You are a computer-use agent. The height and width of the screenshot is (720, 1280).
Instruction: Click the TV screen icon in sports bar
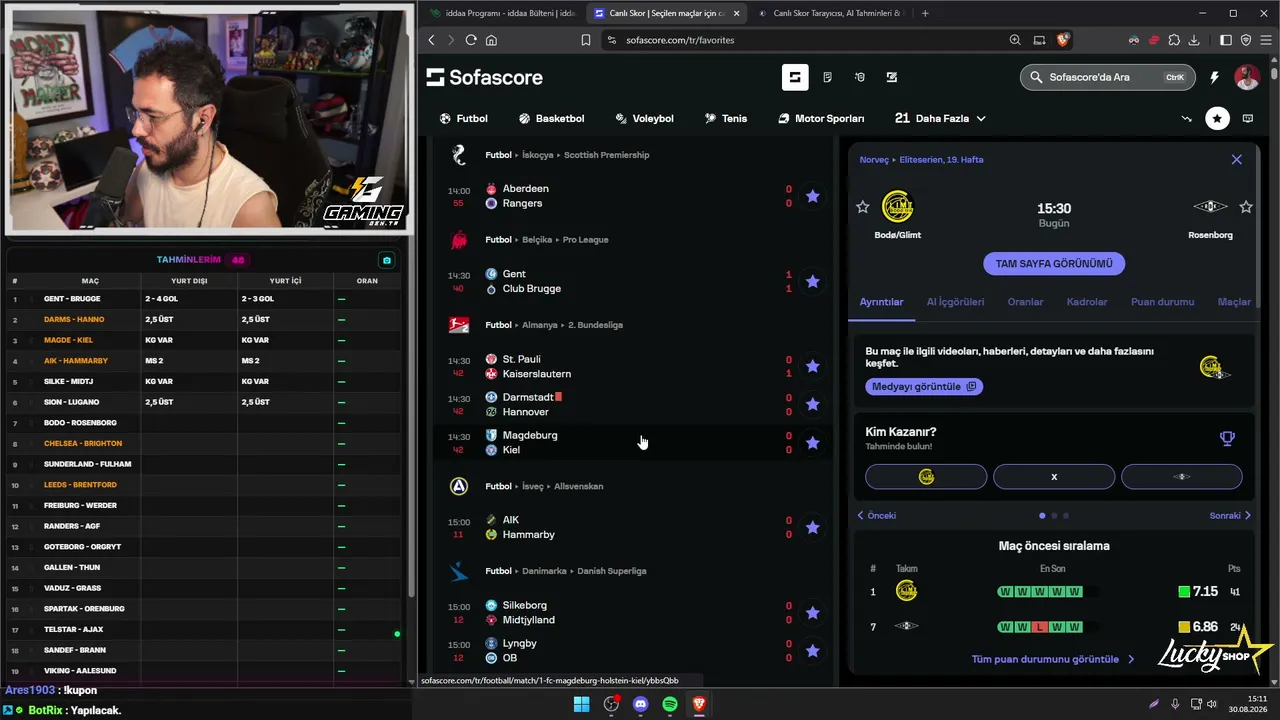click(1247, 118)
